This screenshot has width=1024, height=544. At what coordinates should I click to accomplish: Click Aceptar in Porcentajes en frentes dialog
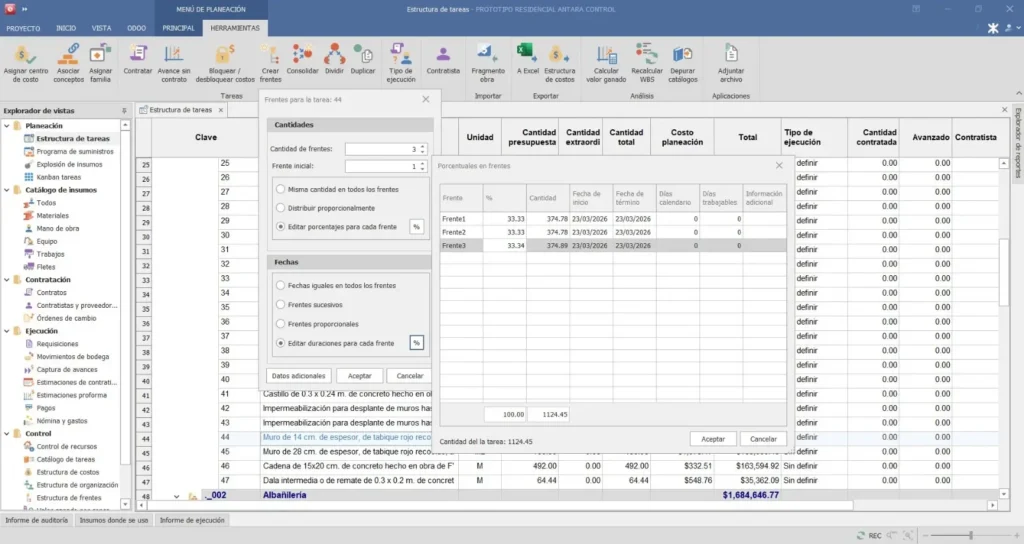pyautogui.click(x=712, y=439)
